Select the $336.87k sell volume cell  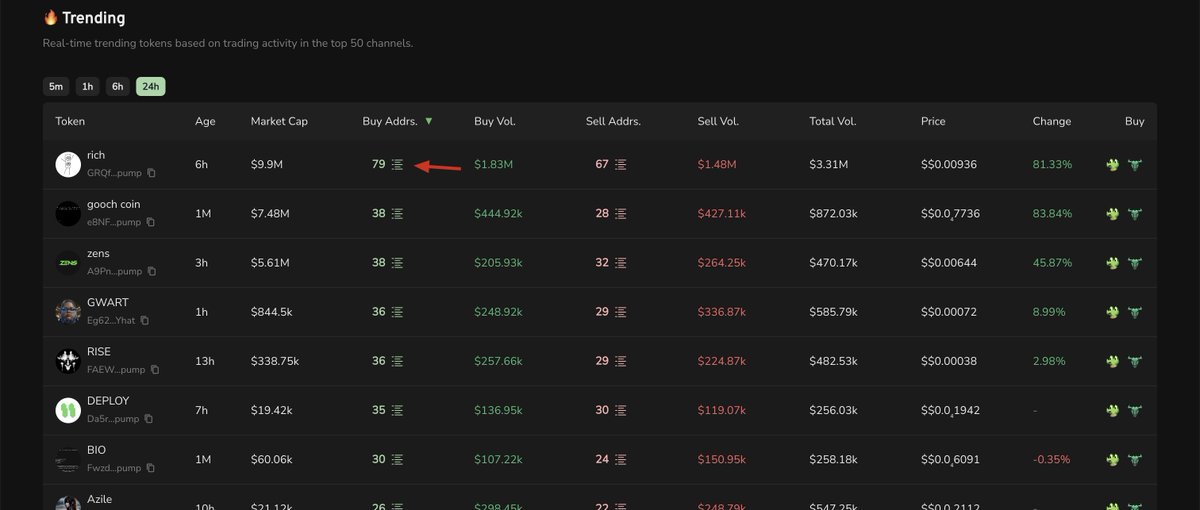pos(722,312)
